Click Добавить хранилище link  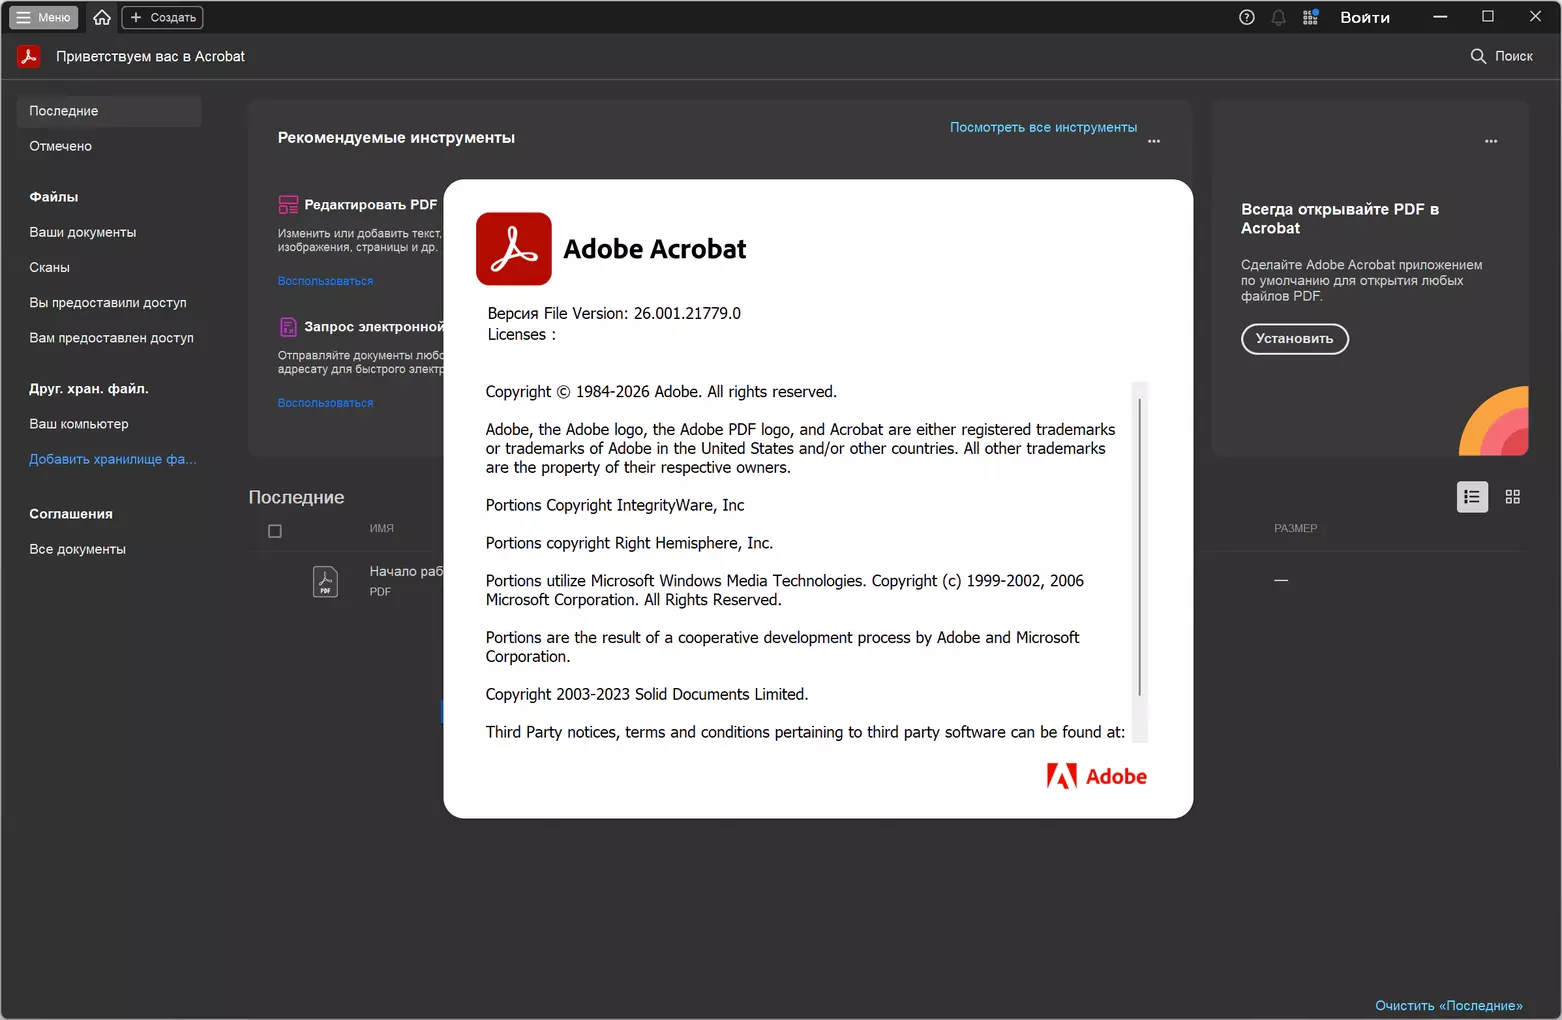(113, 459)
